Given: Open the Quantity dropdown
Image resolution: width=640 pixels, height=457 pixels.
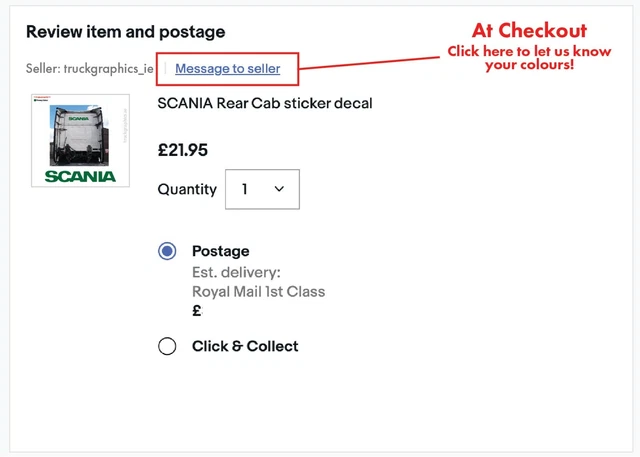Looking at the screenshot, I should [263, 189].
